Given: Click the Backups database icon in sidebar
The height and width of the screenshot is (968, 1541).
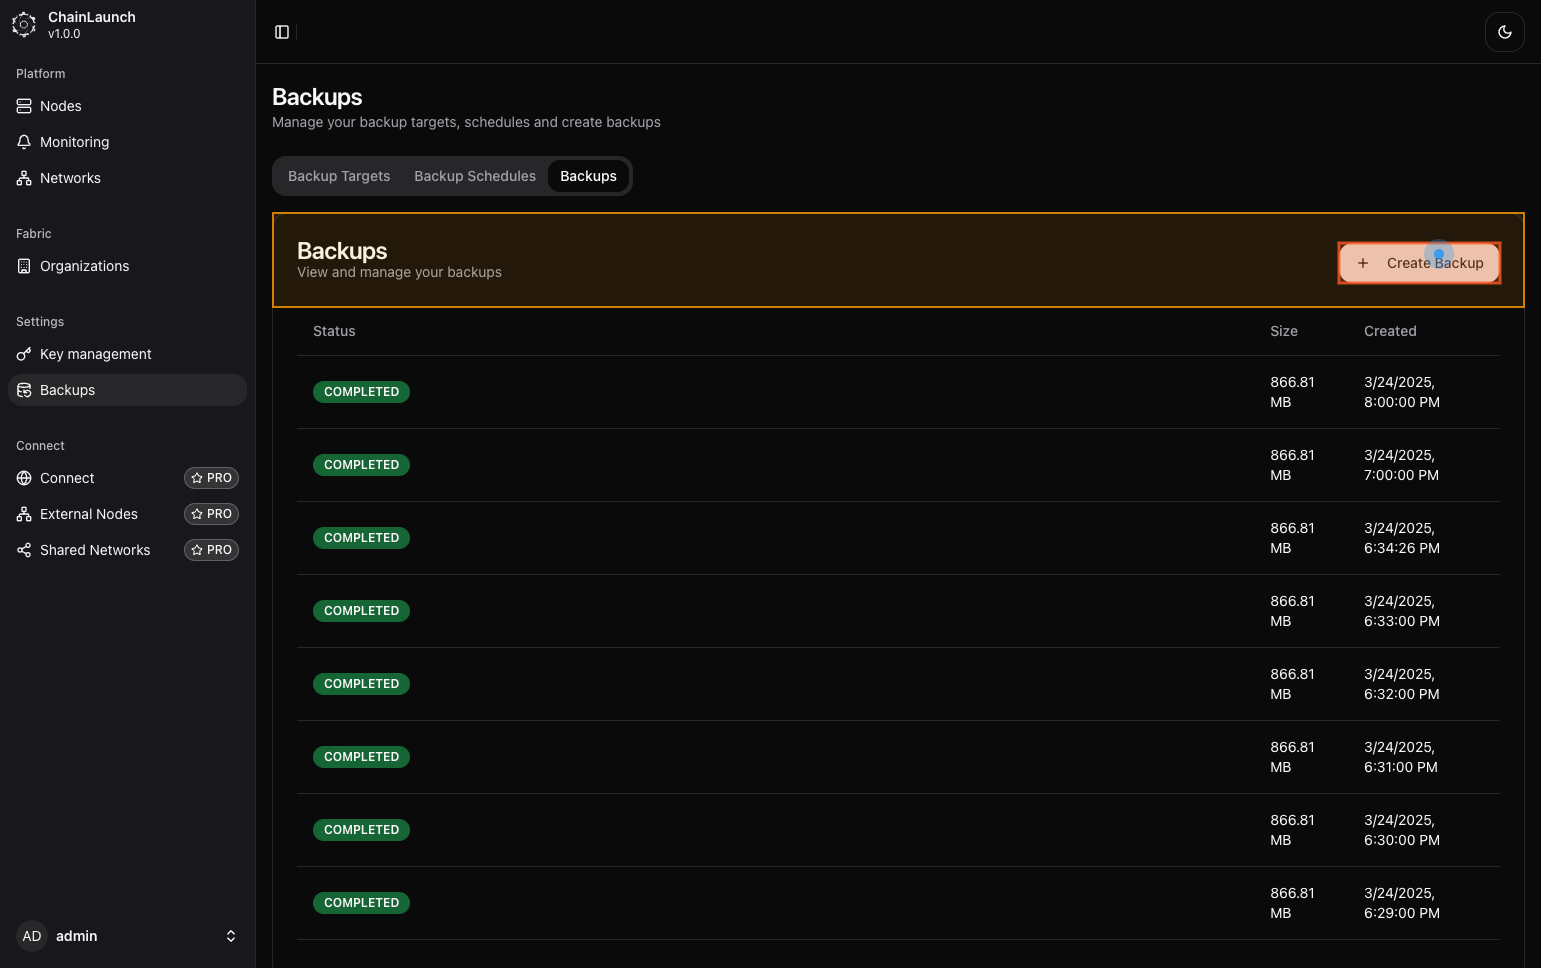Looking at the screenshot, I should click(24, 390).
